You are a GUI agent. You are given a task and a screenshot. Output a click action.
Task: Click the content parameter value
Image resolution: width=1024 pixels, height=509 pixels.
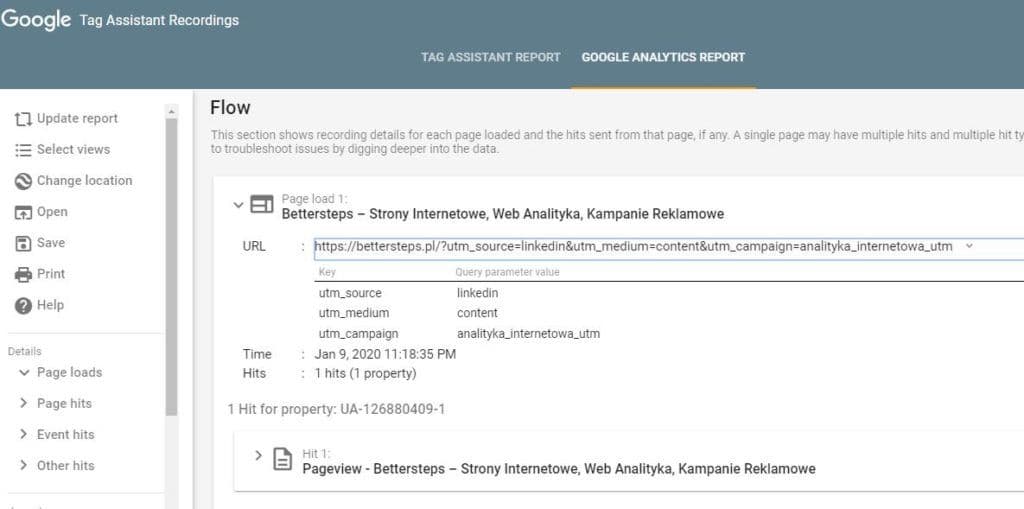tap(477, 314)
